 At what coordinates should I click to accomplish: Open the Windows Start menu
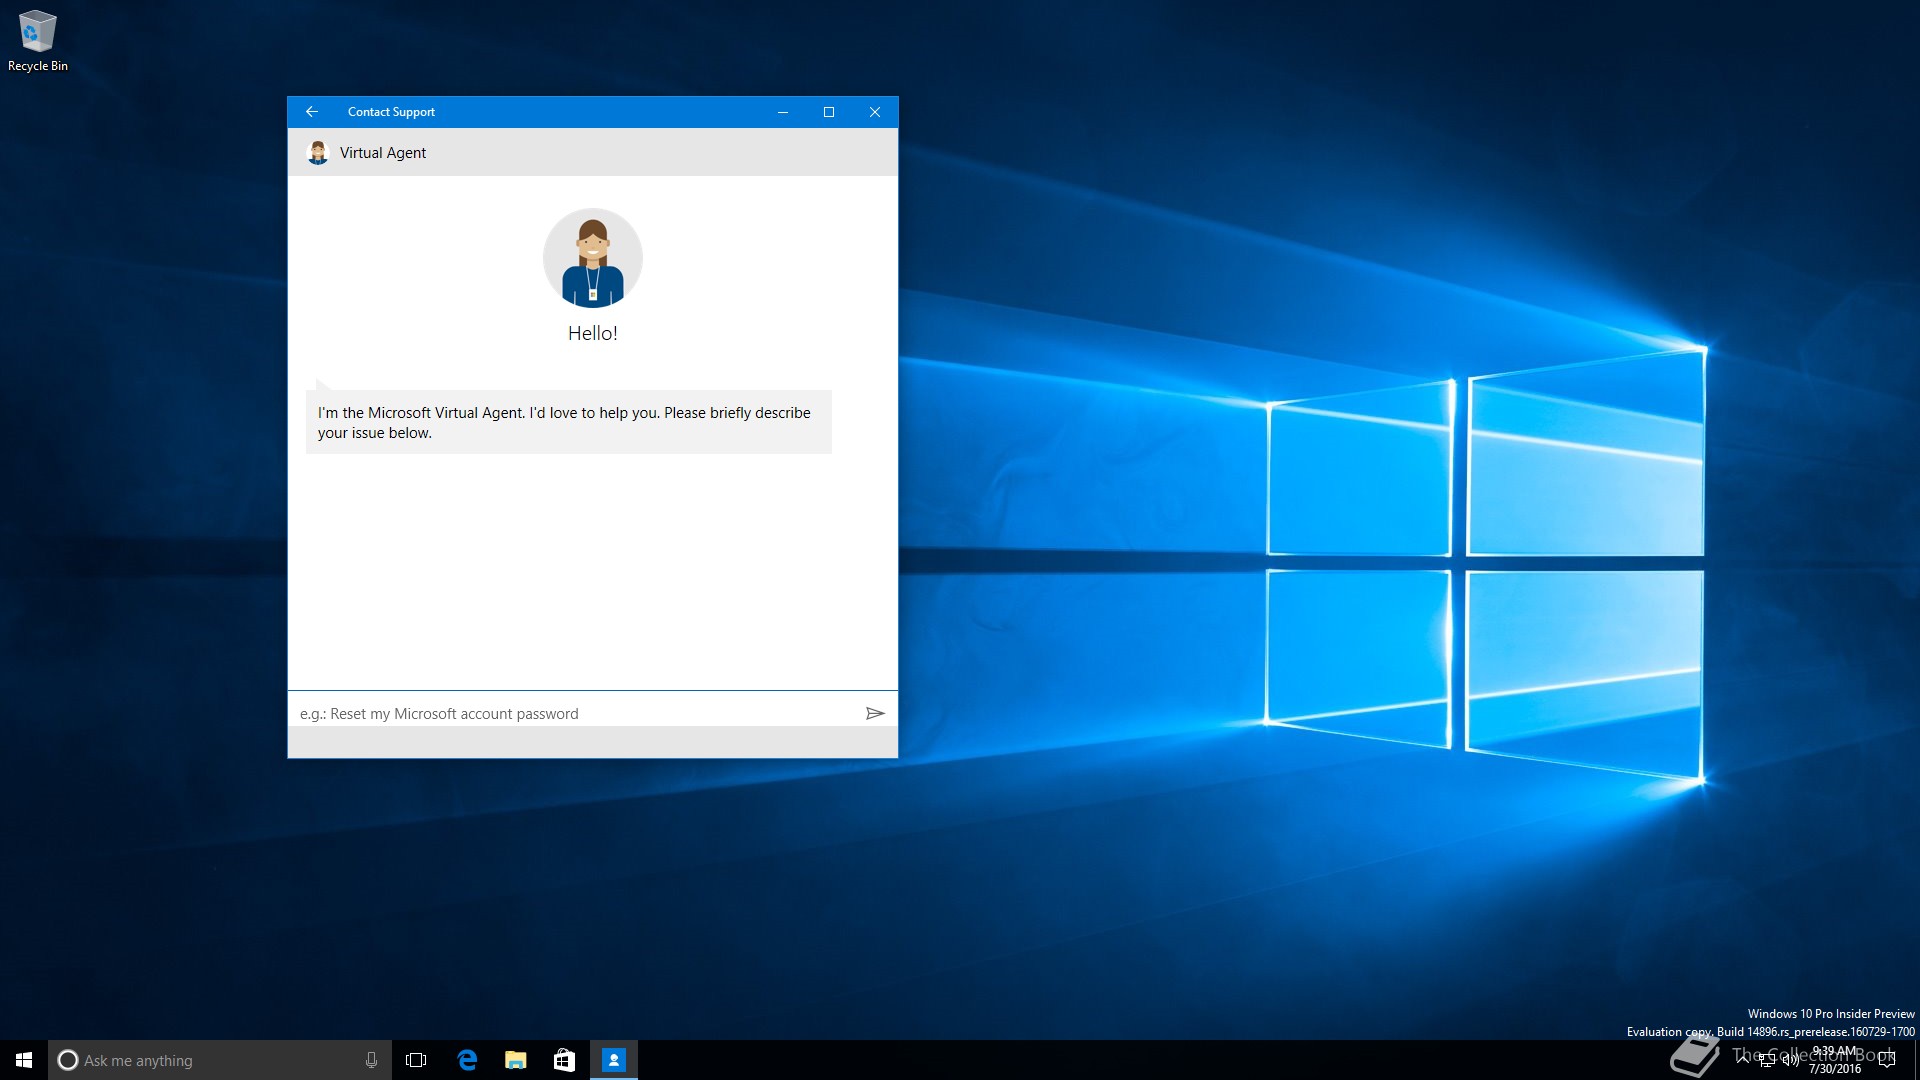click(24, 1060)
